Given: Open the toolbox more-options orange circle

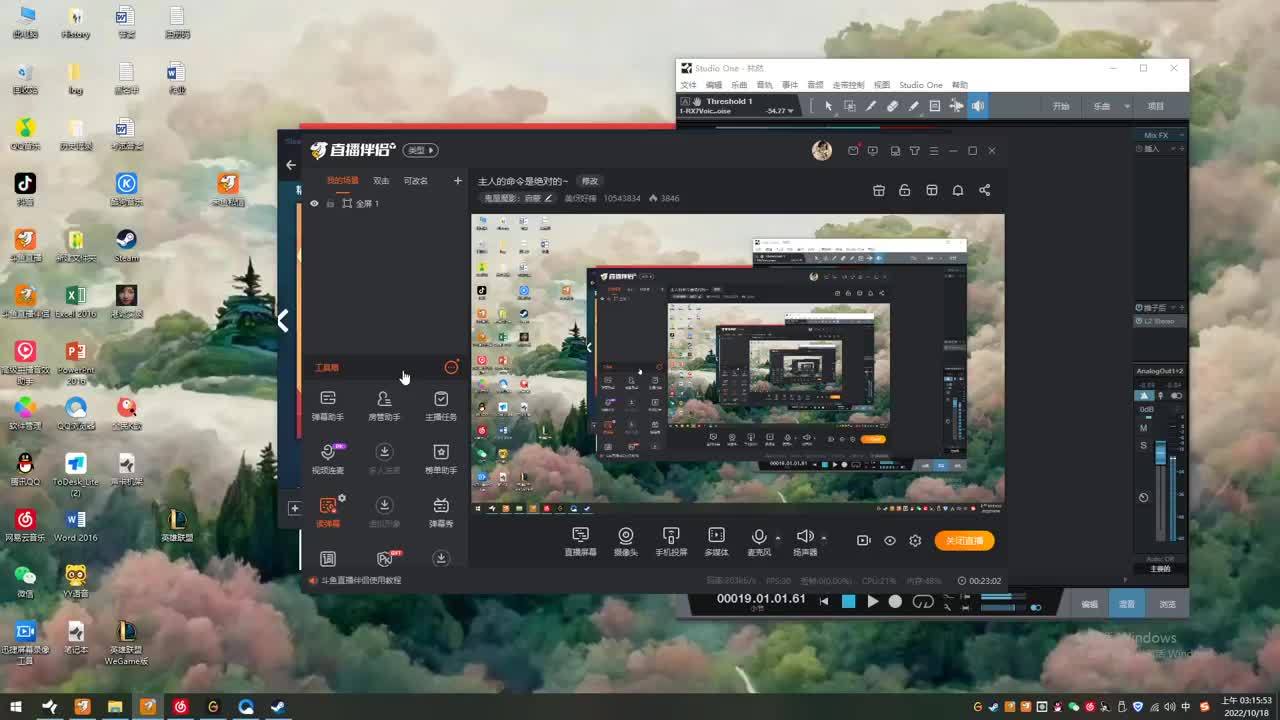Looking at the screenshot, I should (x=451, y=368).
